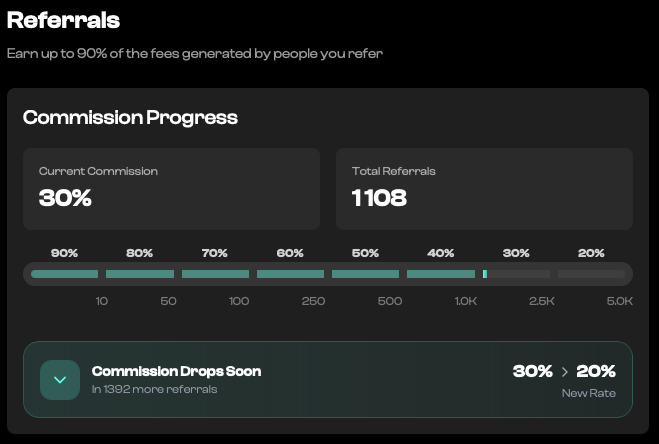
Task: Select the 80% progress bar segment
Action: [x=140, y=274]
